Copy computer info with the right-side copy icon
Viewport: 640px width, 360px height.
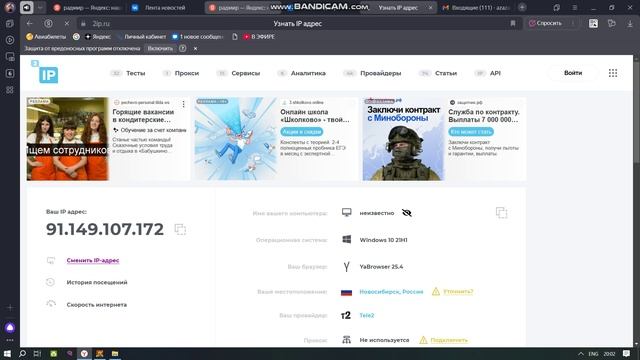coord(501,213)
